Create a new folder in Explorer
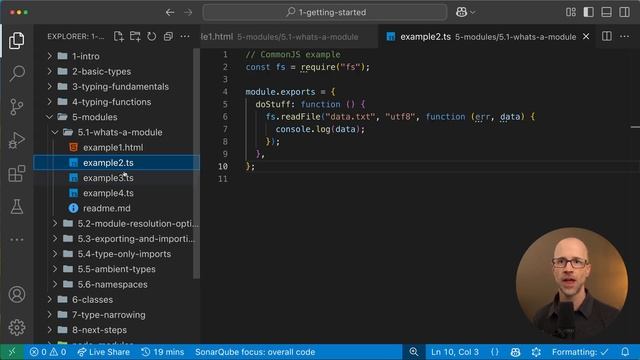Image resolution: width=640 pixels, height=360 pixels. pyautogui.click(x=135, y=36)
